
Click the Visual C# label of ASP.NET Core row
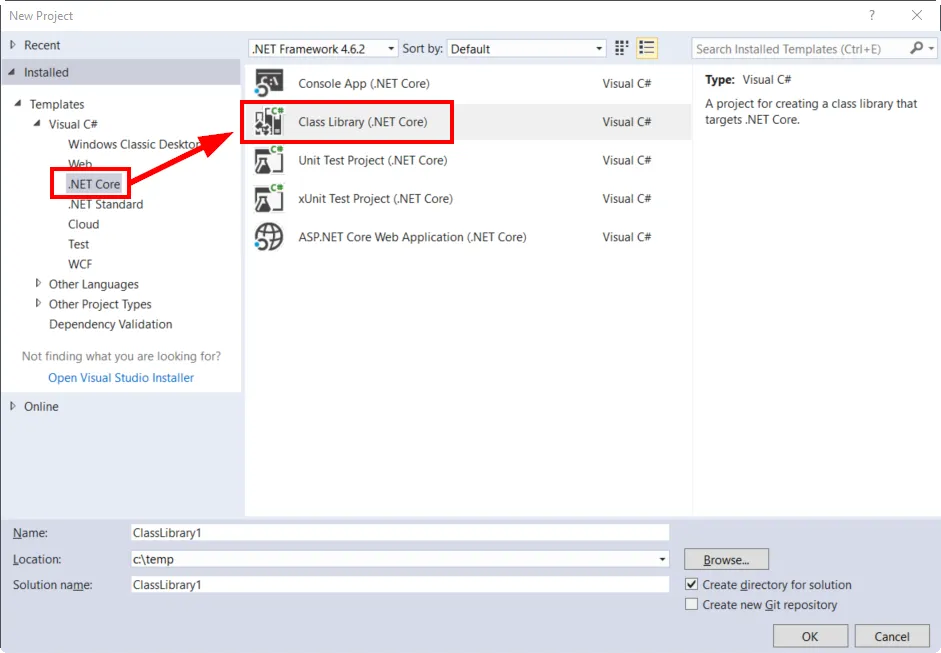pos(627,237)
